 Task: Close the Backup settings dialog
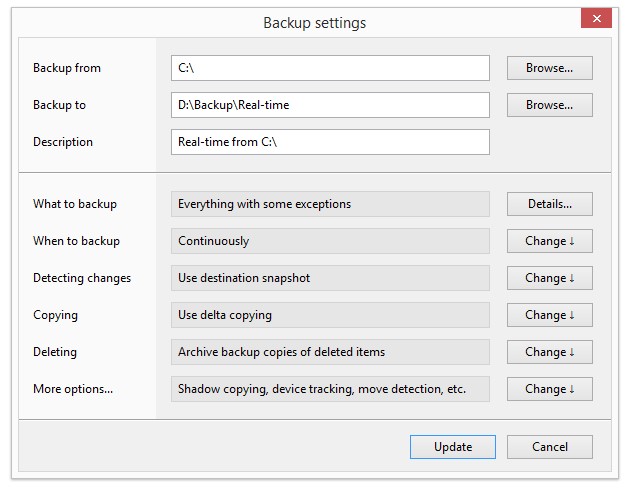[x=597, y=19]
